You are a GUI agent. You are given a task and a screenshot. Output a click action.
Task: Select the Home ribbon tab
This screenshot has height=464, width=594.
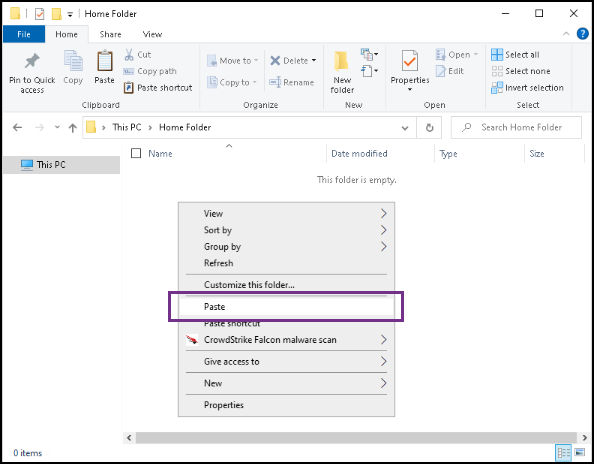coord(66,34)
